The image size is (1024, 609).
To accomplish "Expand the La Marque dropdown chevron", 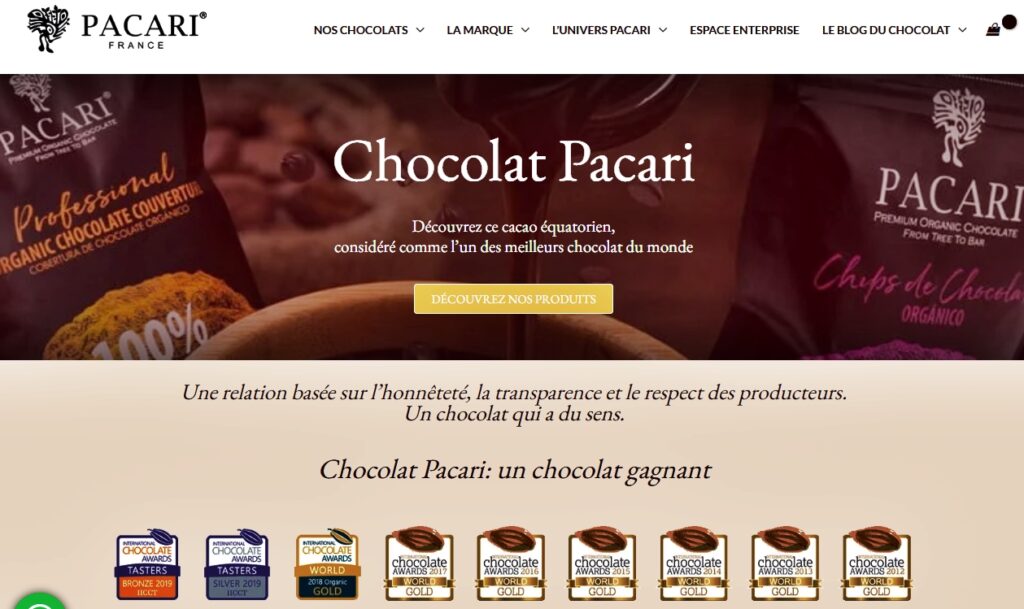I will click(525, 30).
